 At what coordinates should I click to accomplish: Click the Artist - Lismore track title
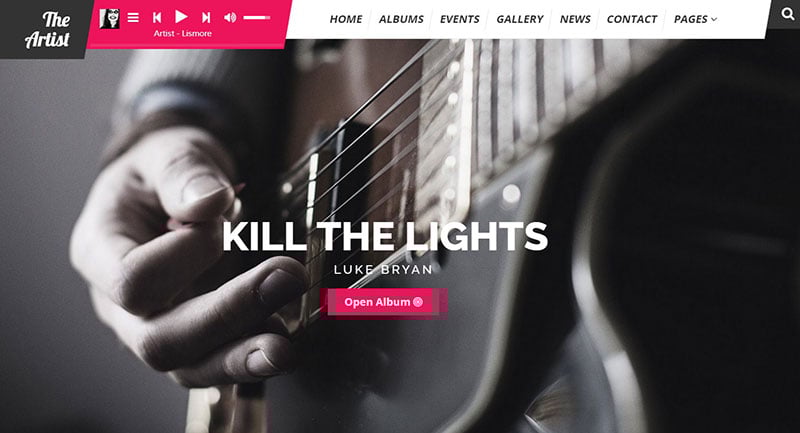click(x=183, y=34)
